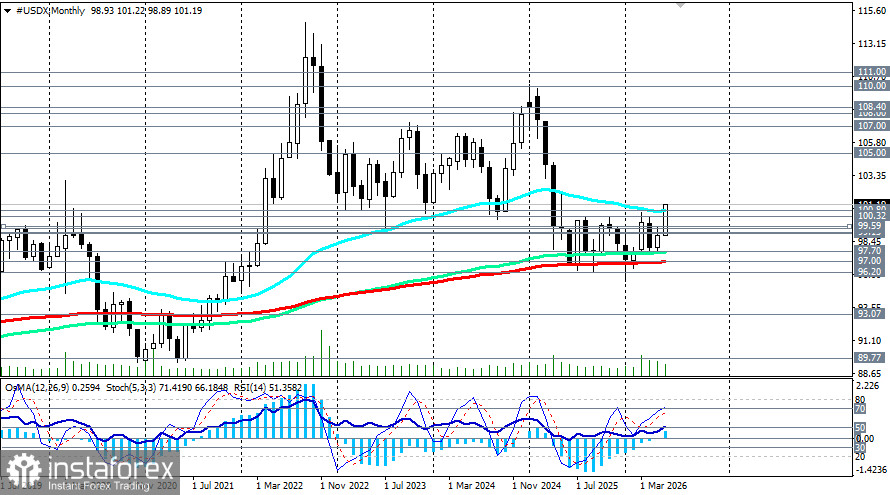
Task: Click the -1.4236 indicator scale value
Action: click(x=870, y=469)
